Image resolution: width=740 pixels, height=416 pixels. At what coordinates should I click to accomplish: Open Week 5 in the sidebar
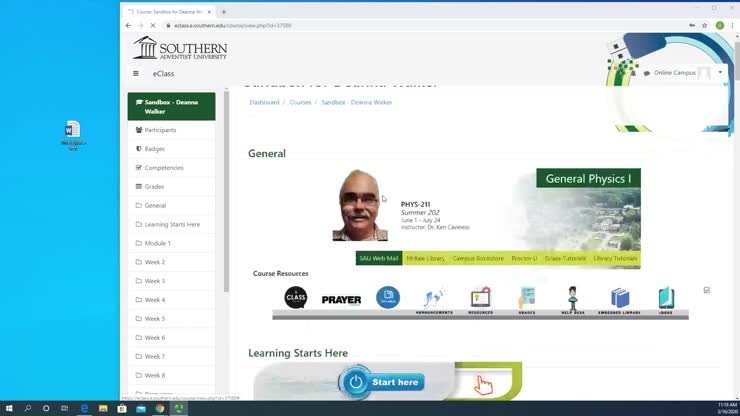[171, 319]
